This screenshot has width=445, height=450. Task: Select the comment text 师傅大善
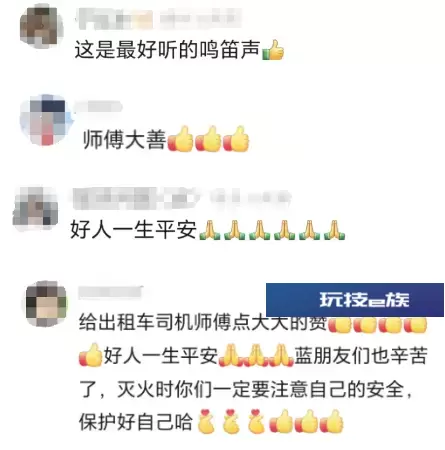[125, 139]
